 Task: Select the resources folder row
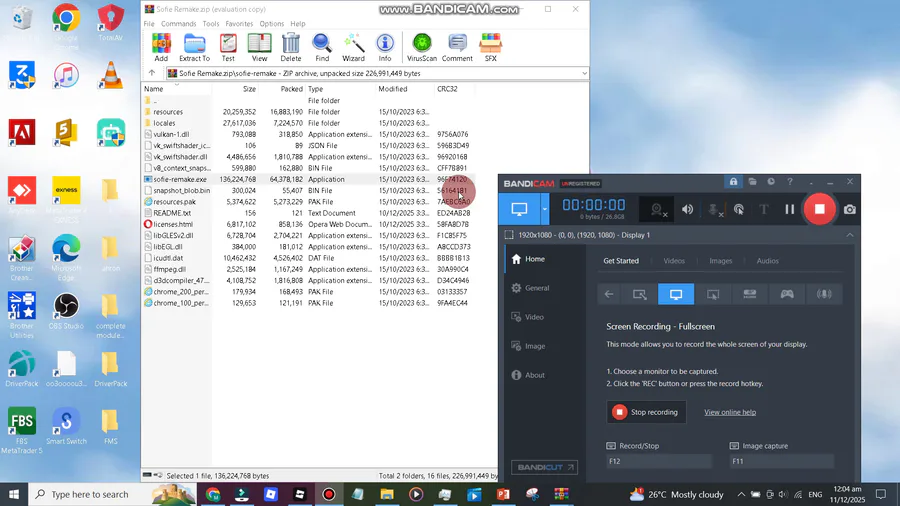[310, 112]
